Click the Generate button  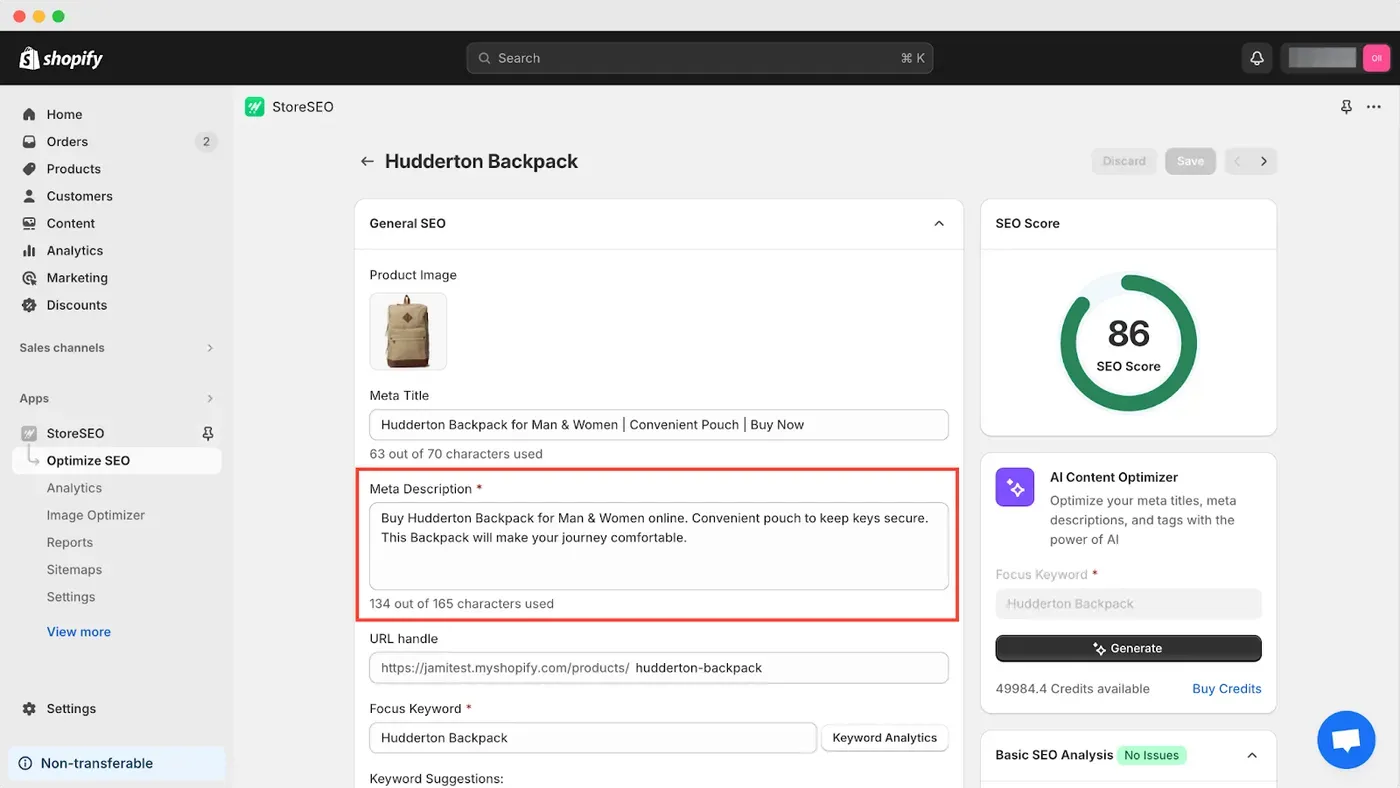tap(1128, 648)
